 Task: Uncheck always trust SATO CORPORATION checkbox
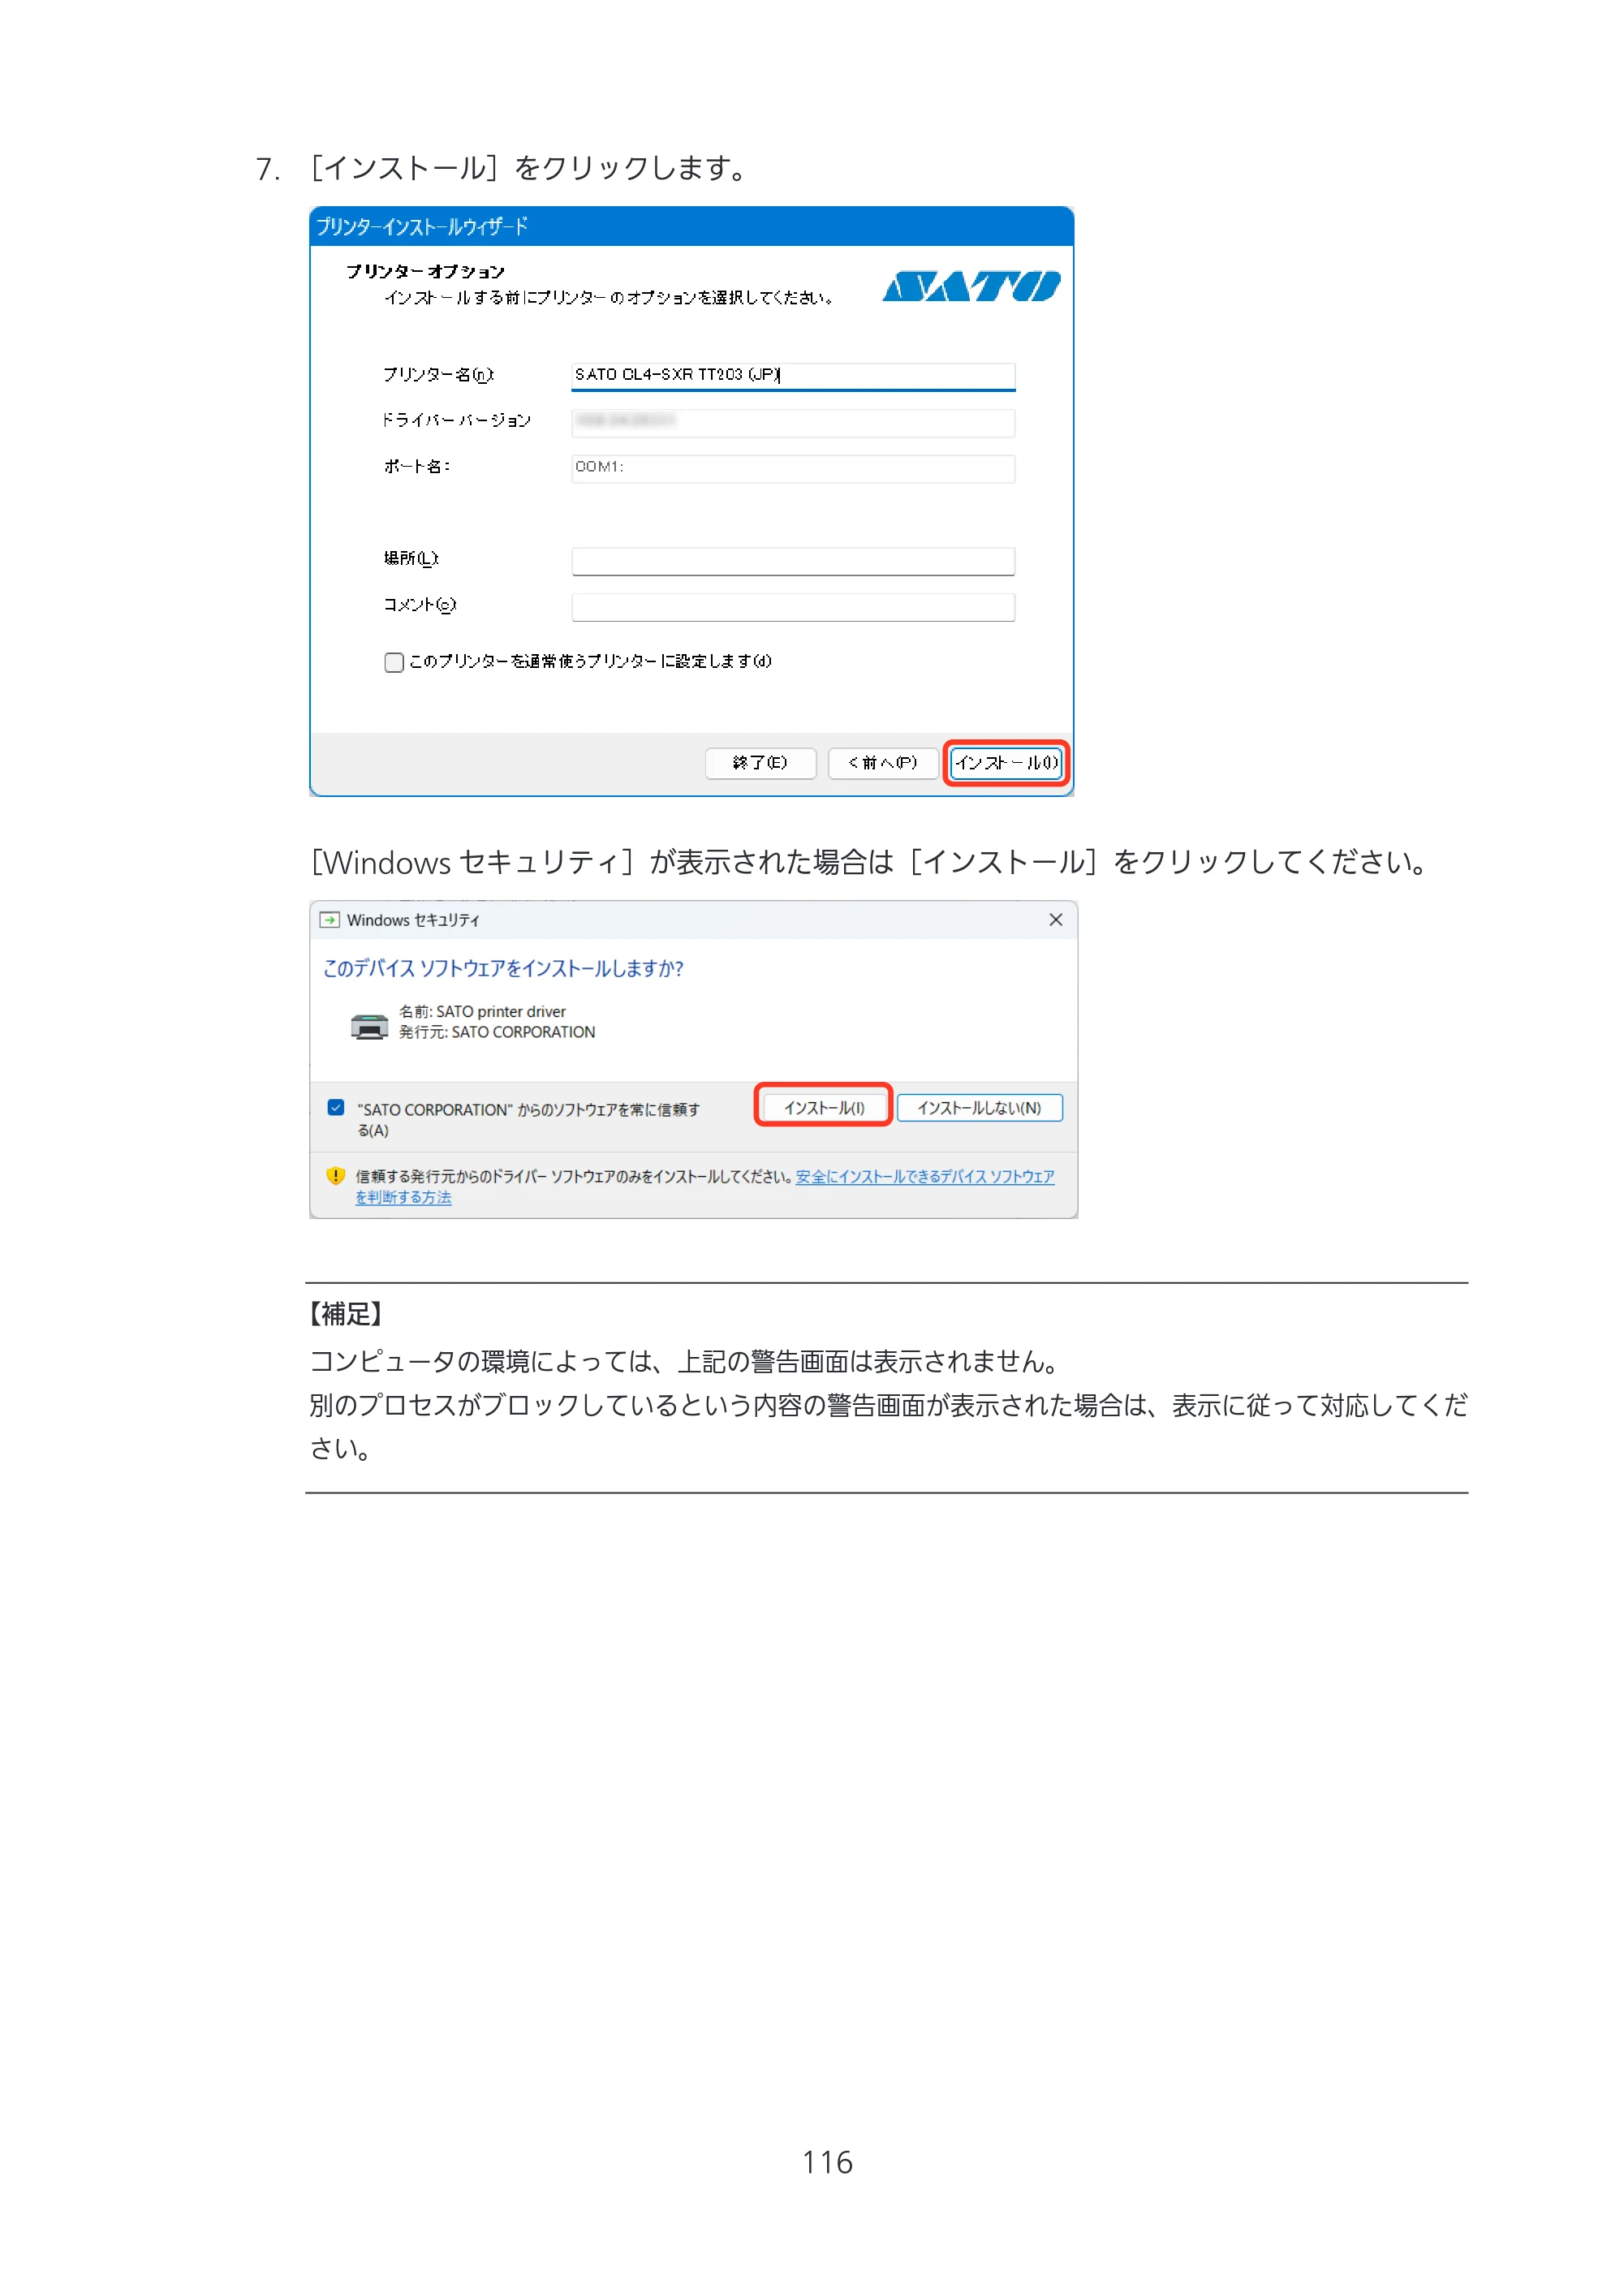click(x=336, y=1107)
